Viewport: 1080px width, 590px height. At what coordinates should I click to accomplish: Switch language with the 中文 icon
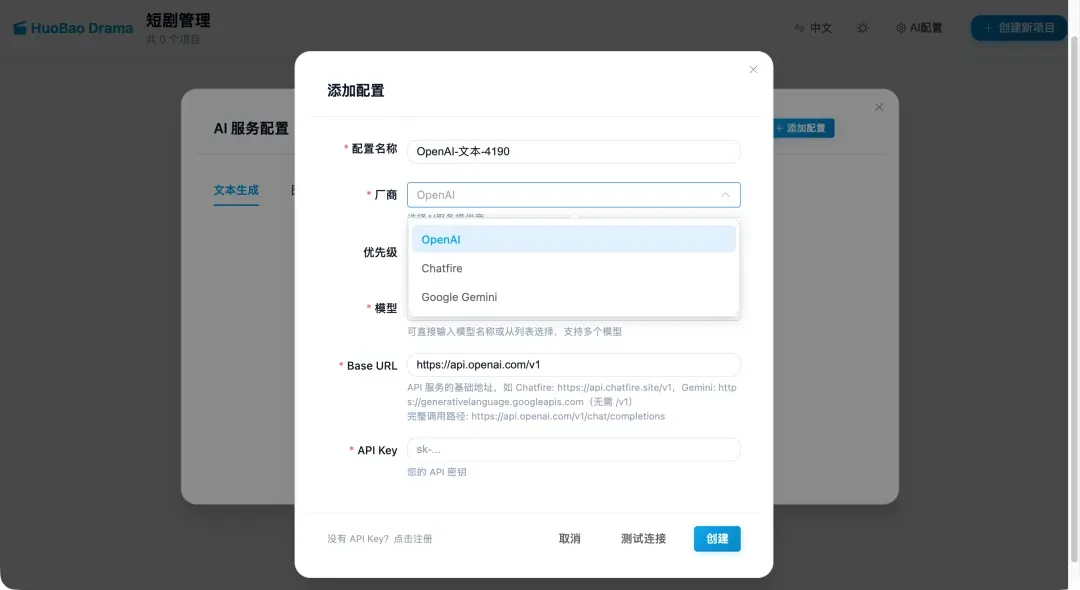[799, 28]
